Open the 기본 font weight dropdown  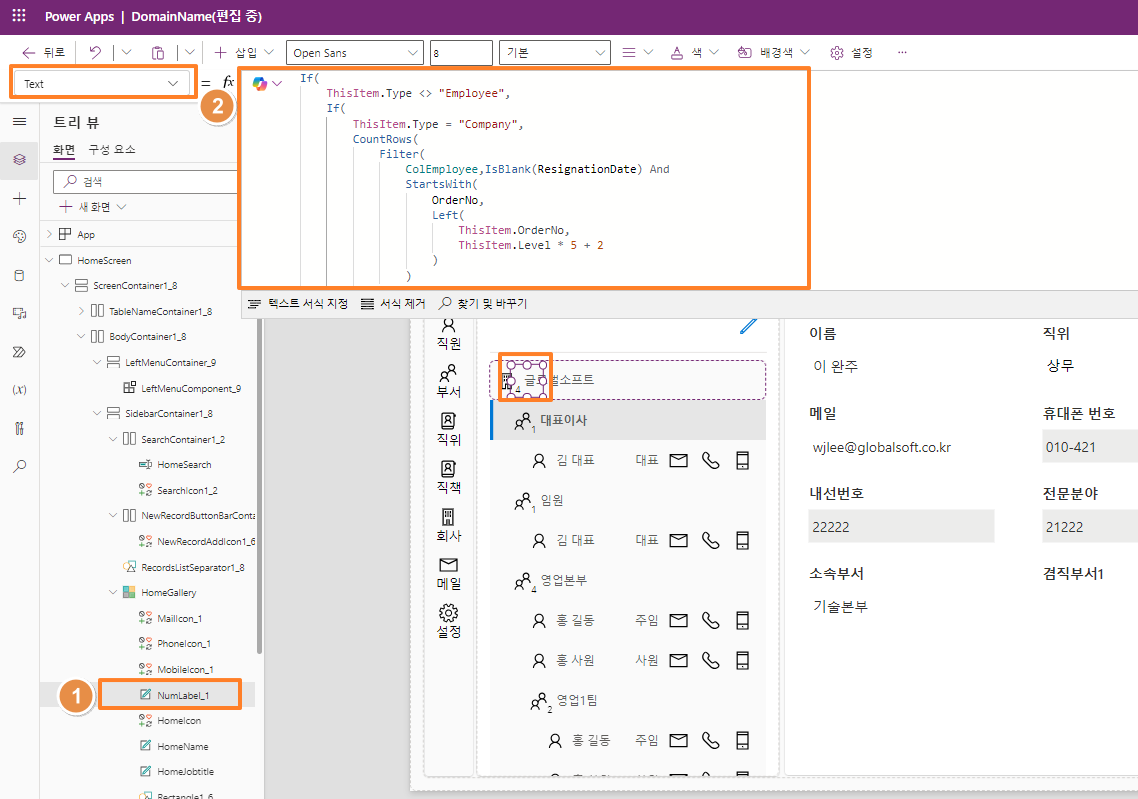pyautogui.click(x=554, y=53)
